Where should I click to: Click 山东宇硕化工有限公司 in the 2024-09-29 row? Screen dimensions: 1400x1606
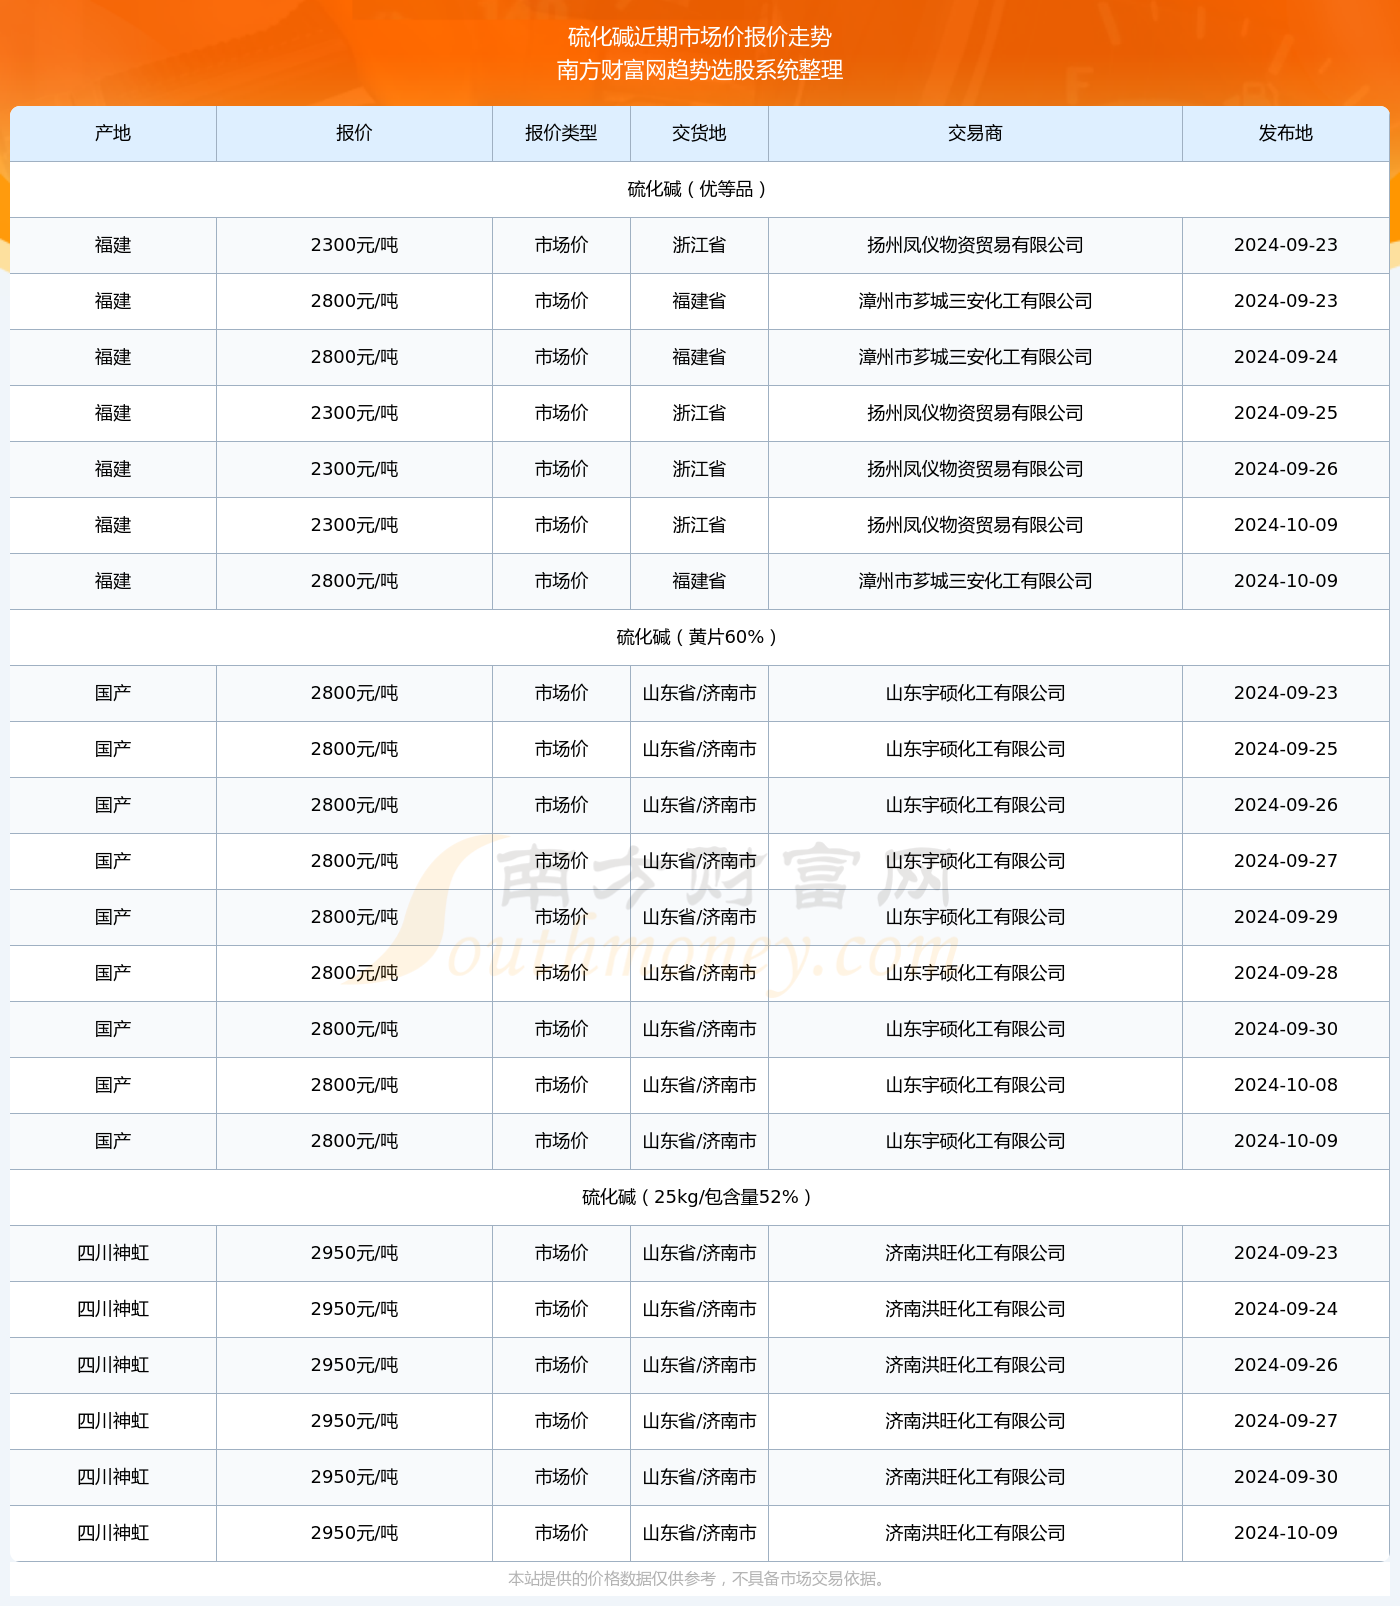coord(975,917)
